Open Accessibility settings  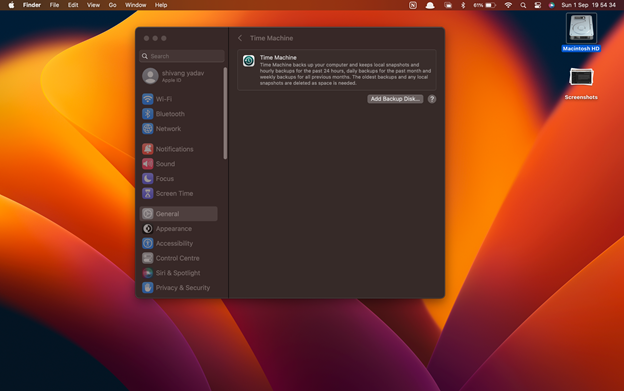[179, 243]
